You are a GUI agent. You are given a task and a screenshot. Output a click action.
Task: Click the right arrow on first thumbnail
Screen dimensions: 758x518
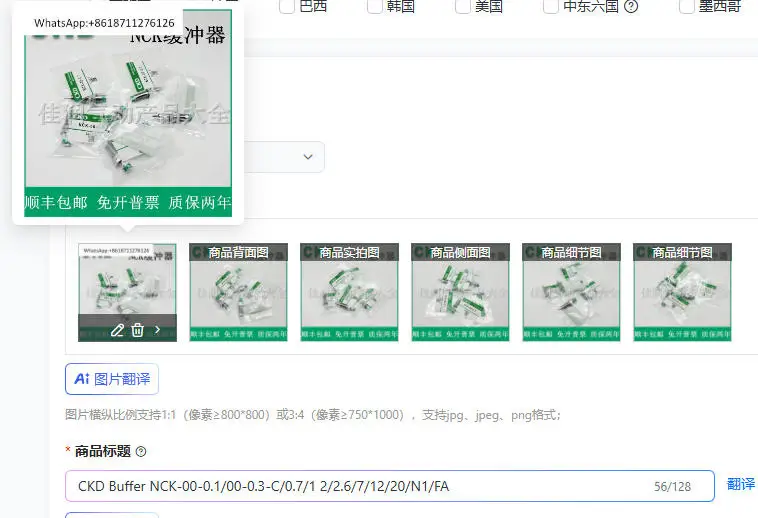158,330
